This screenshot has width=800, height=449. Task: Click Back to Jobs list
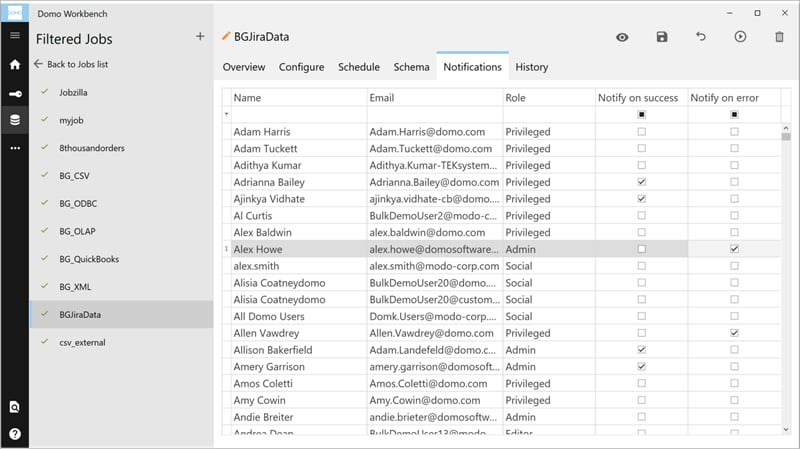[x=71, y=64]
